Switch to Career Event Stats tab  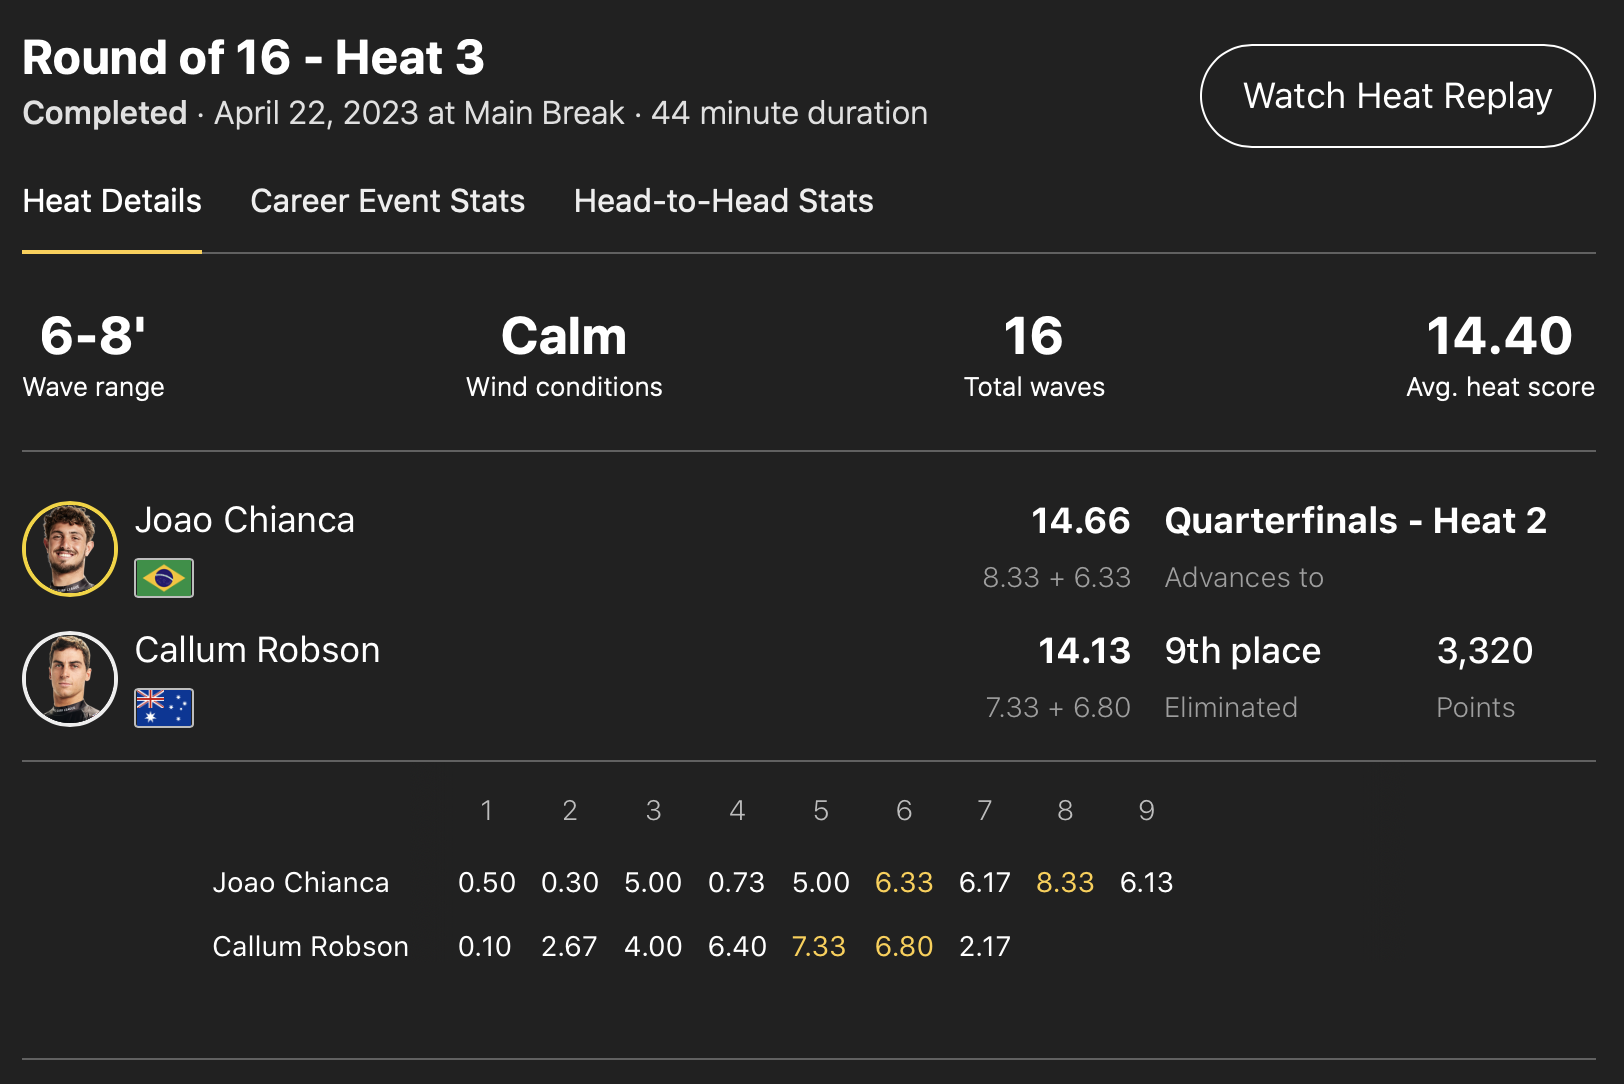point(387,201)
